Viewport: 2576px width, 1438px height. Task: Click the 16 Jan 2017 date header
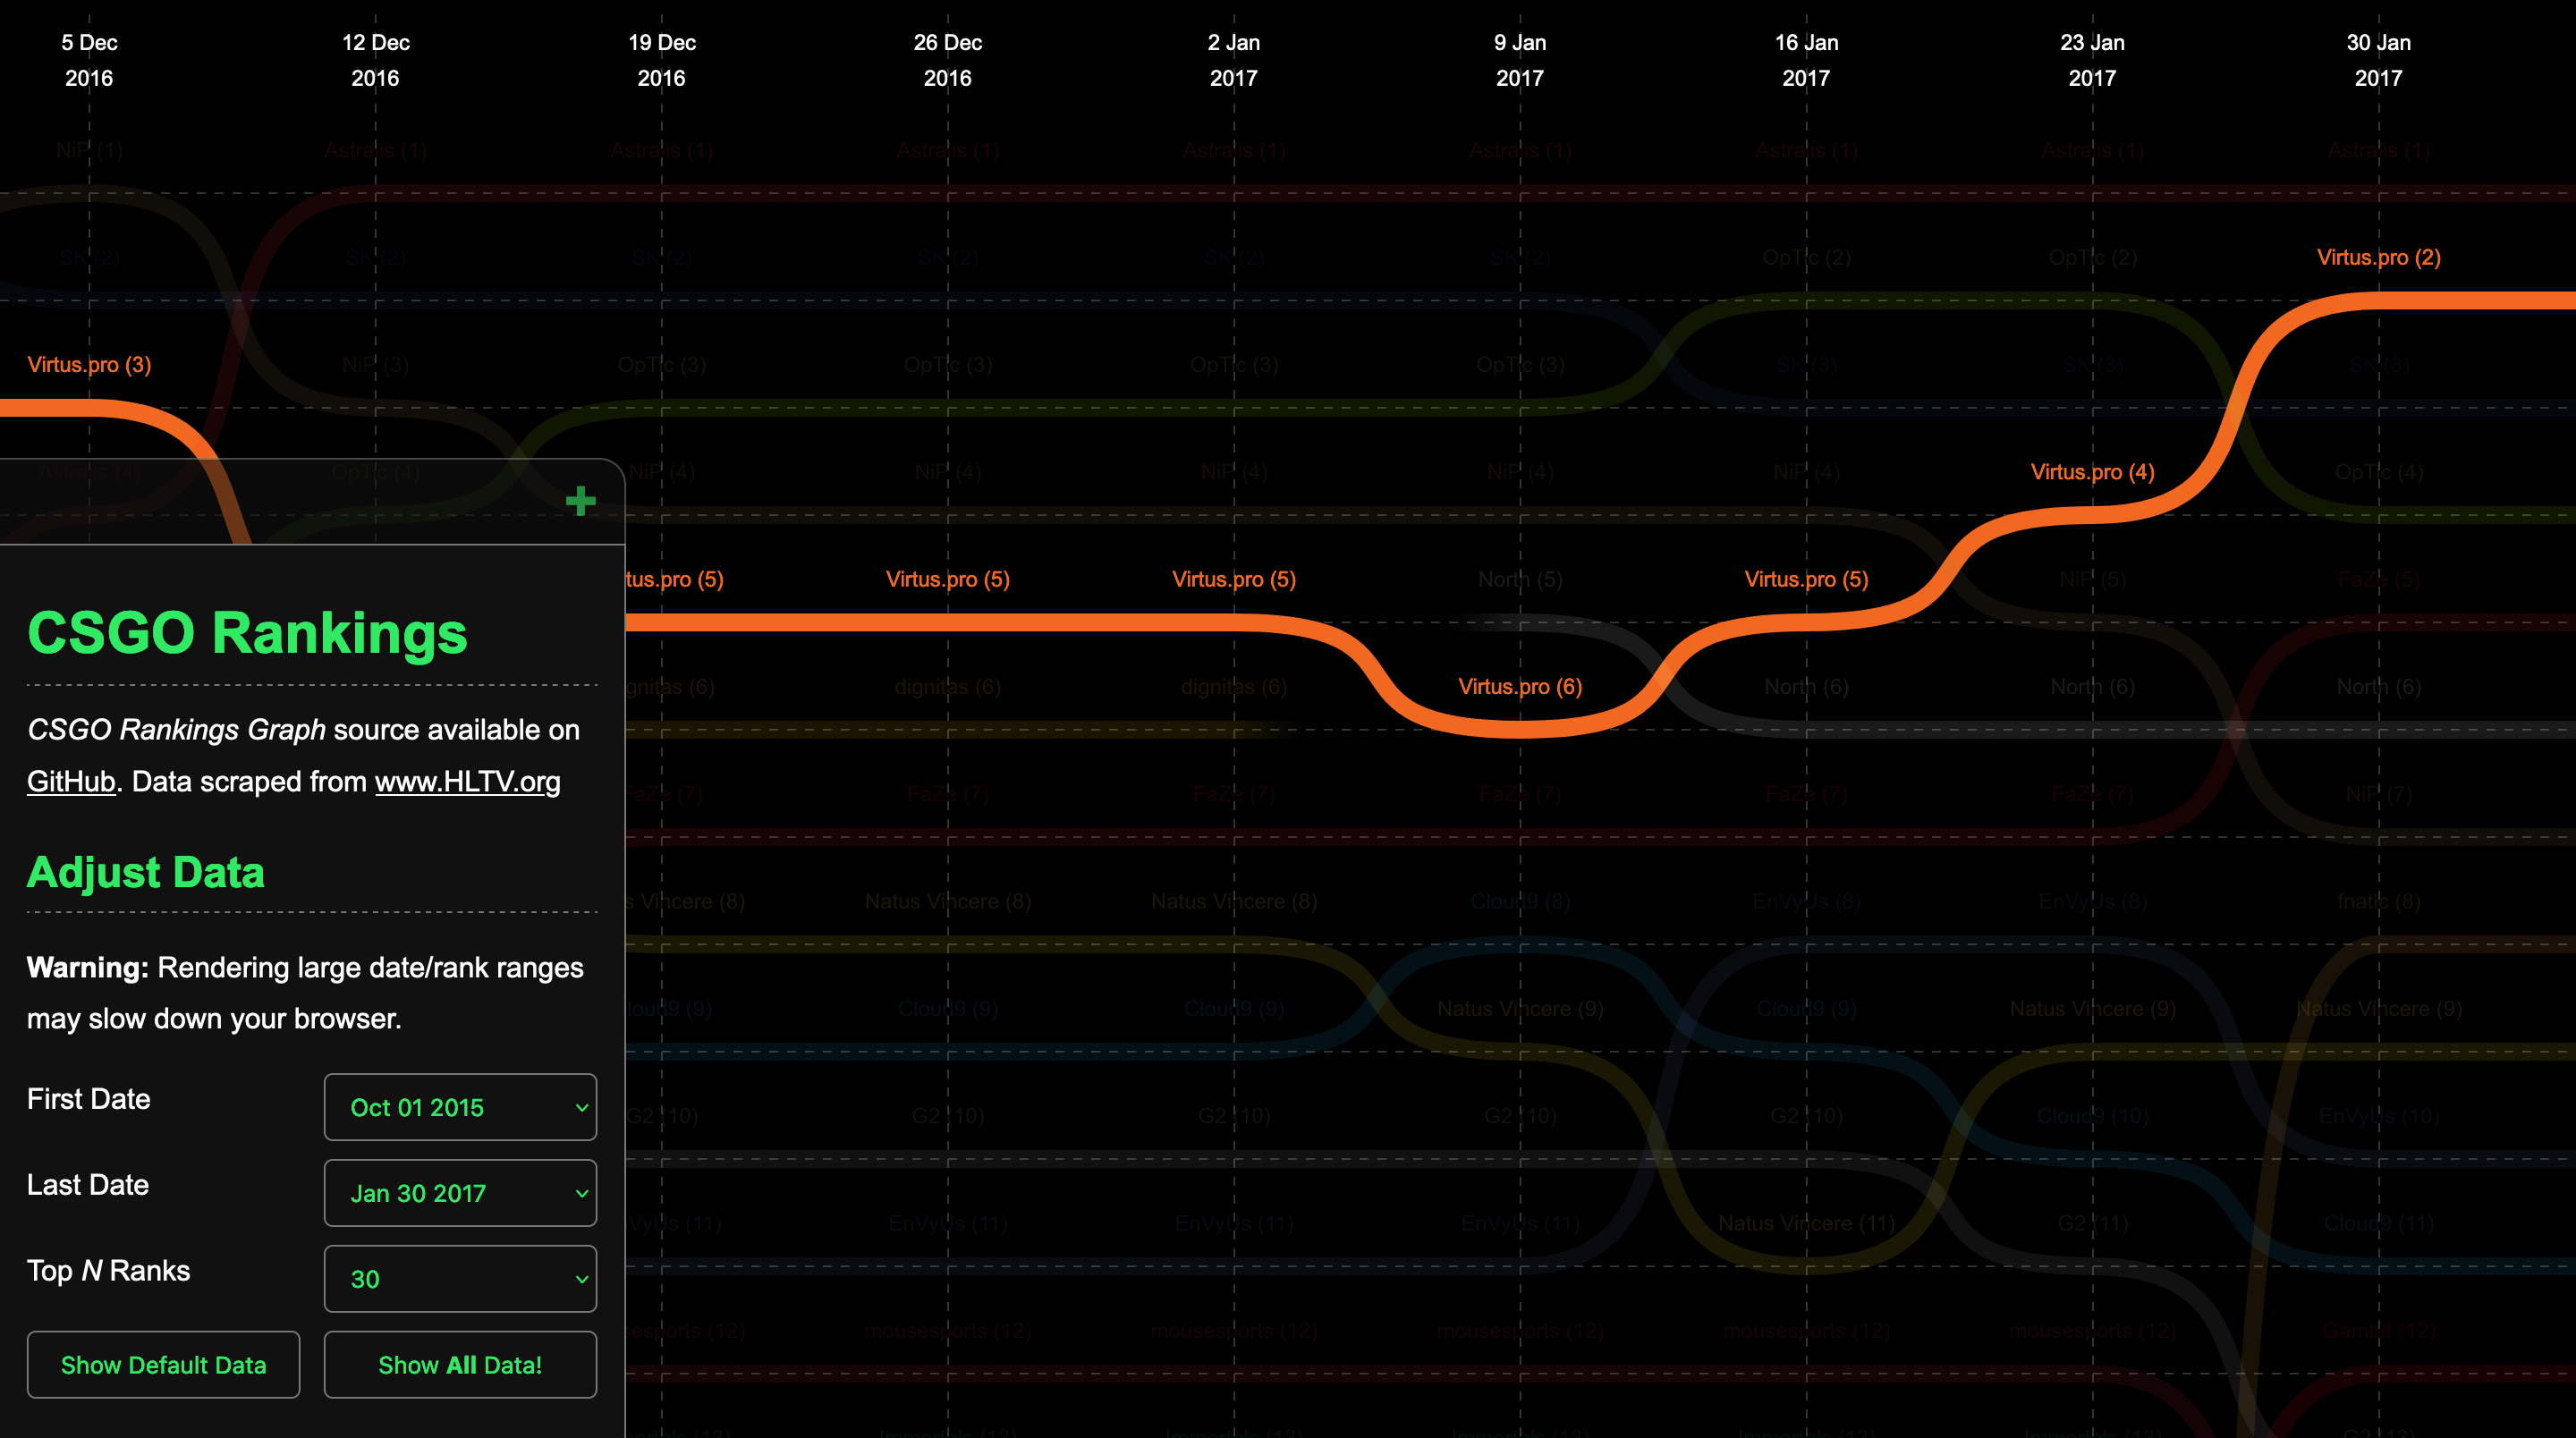click(1806, 60)
